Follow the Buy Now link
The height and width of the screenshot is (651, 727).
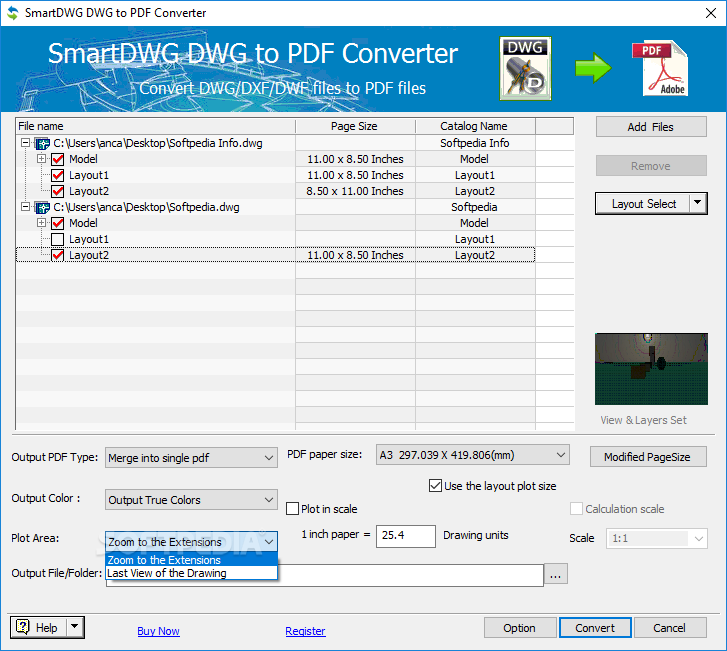[159, 631]
